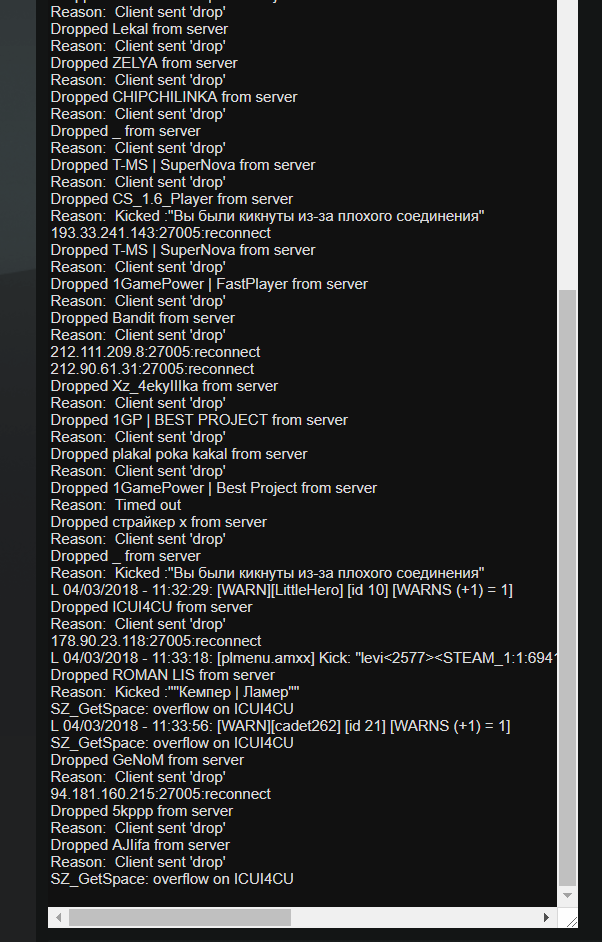The image size is (602, 948).
Task: Click the vertical scrollbar thumb
Action: (x=567, y=588)
